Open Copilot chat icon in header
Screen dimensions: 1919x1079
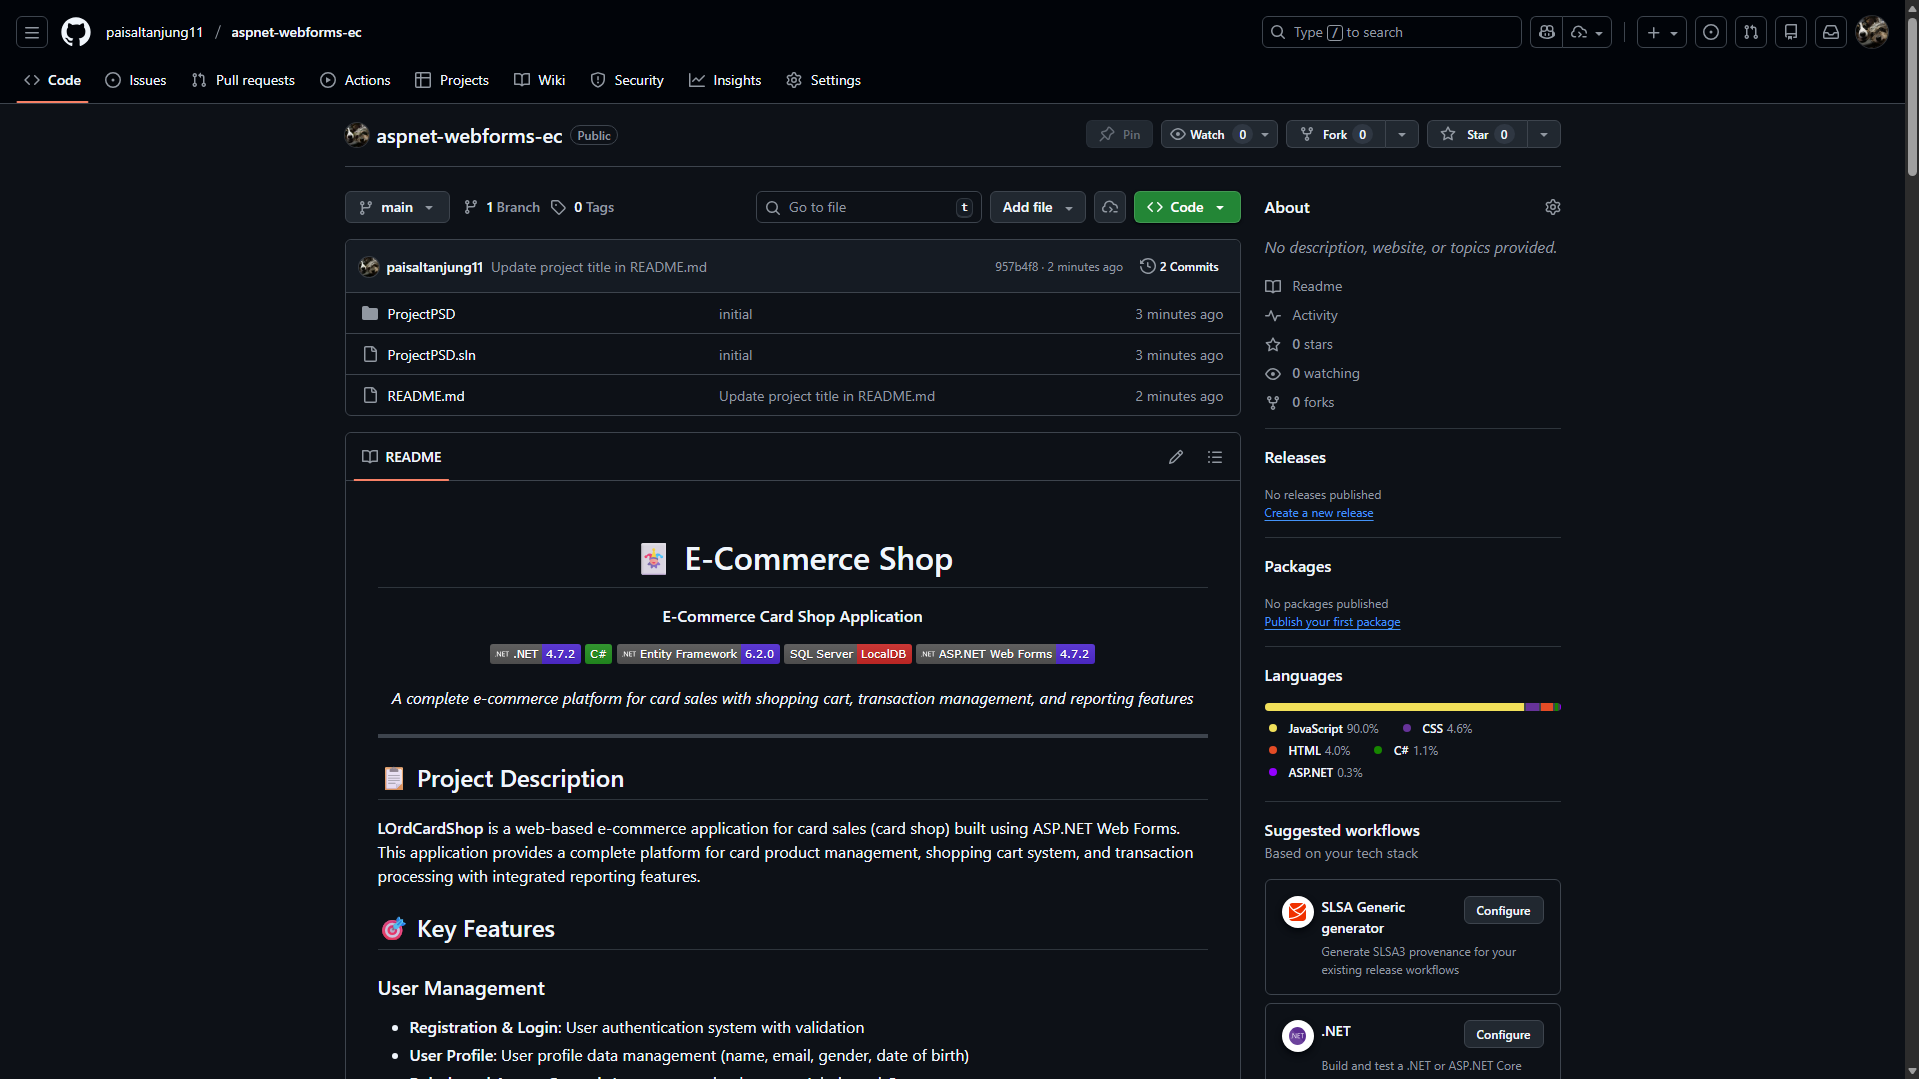[x=1547, y=32]
